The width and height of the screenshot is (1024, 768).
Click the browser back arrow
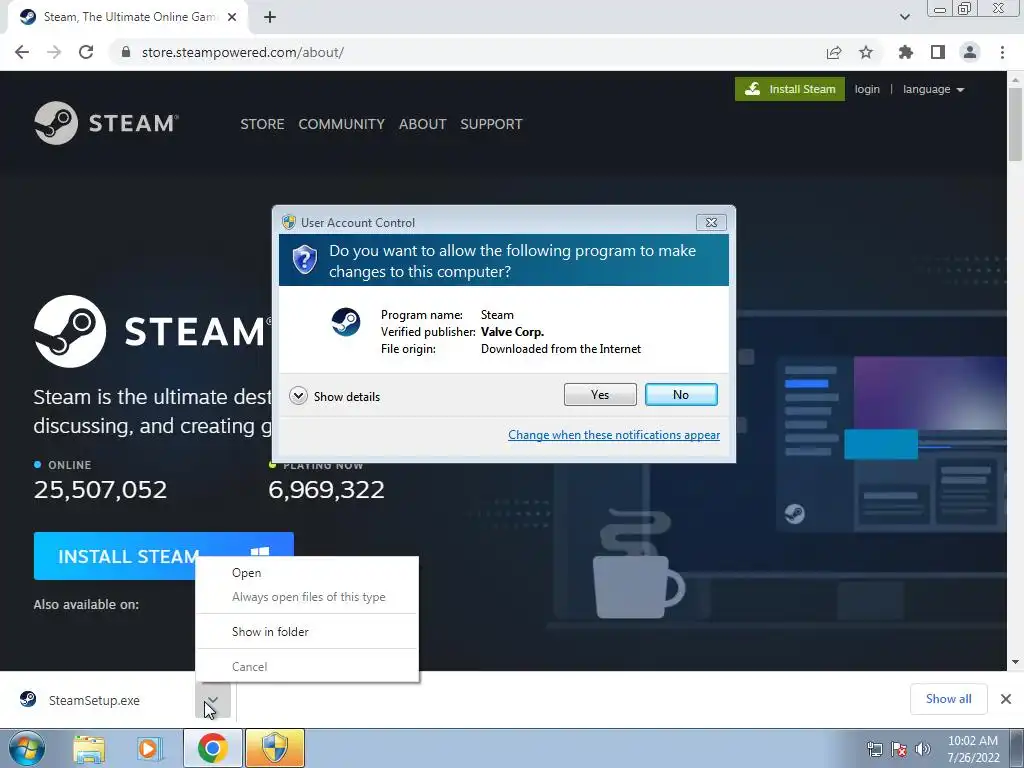[x=22, y=52]
